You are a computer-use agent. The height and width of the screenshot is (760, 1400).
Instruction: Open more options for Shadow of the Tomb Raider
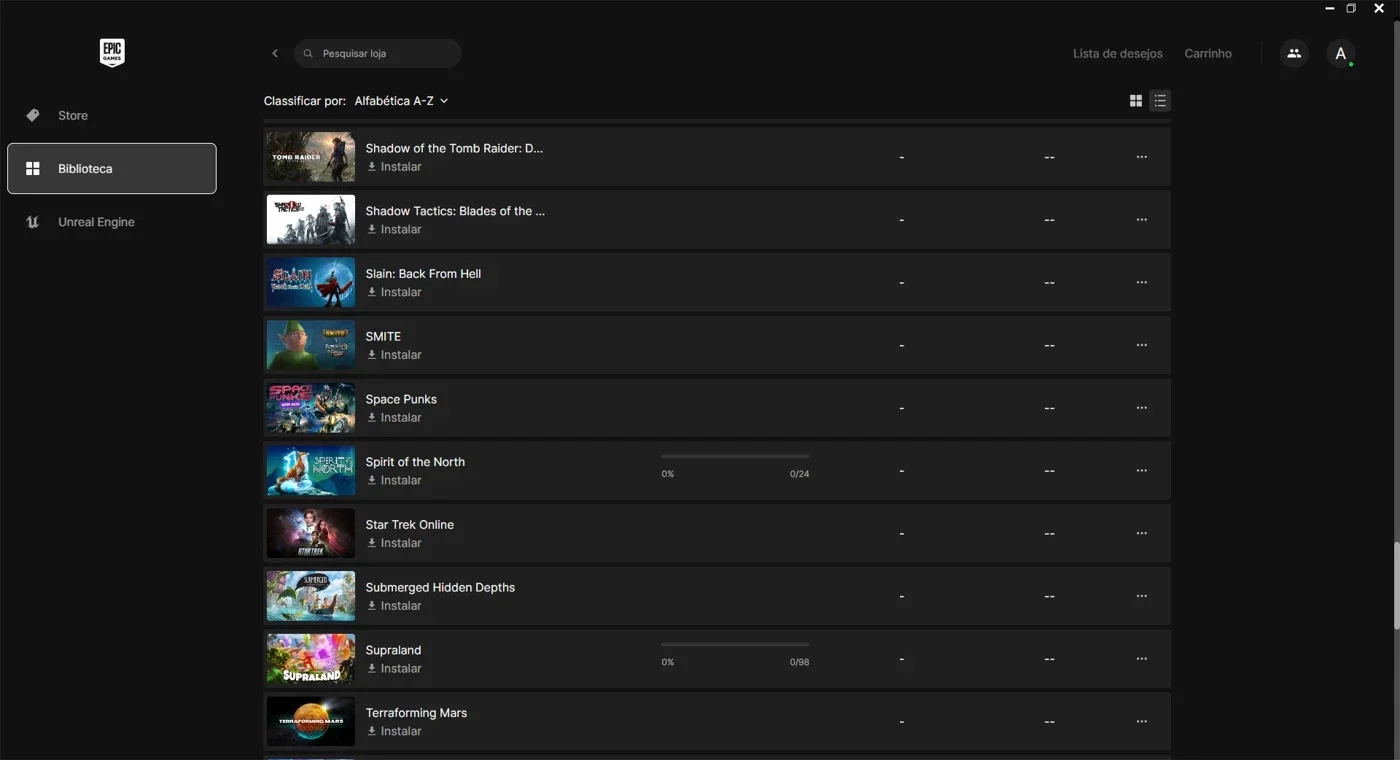pyautogui.click(x=1142, y=157)
